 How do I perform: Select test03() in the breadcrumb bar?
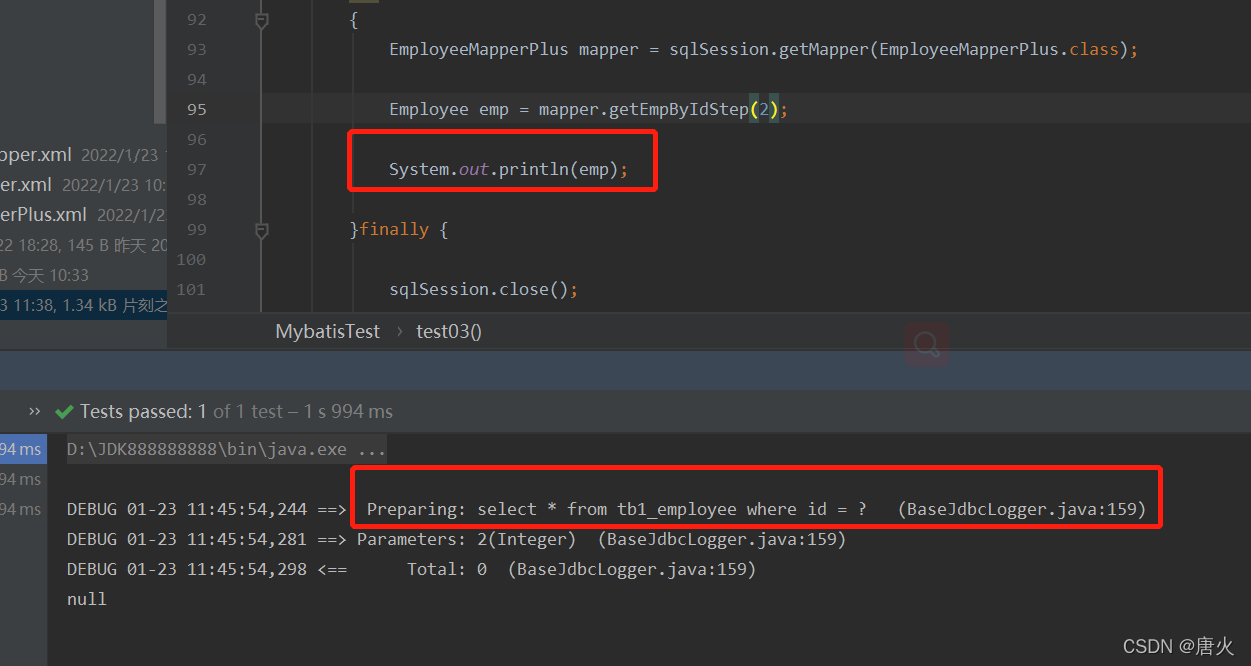(x=448, y=332)
